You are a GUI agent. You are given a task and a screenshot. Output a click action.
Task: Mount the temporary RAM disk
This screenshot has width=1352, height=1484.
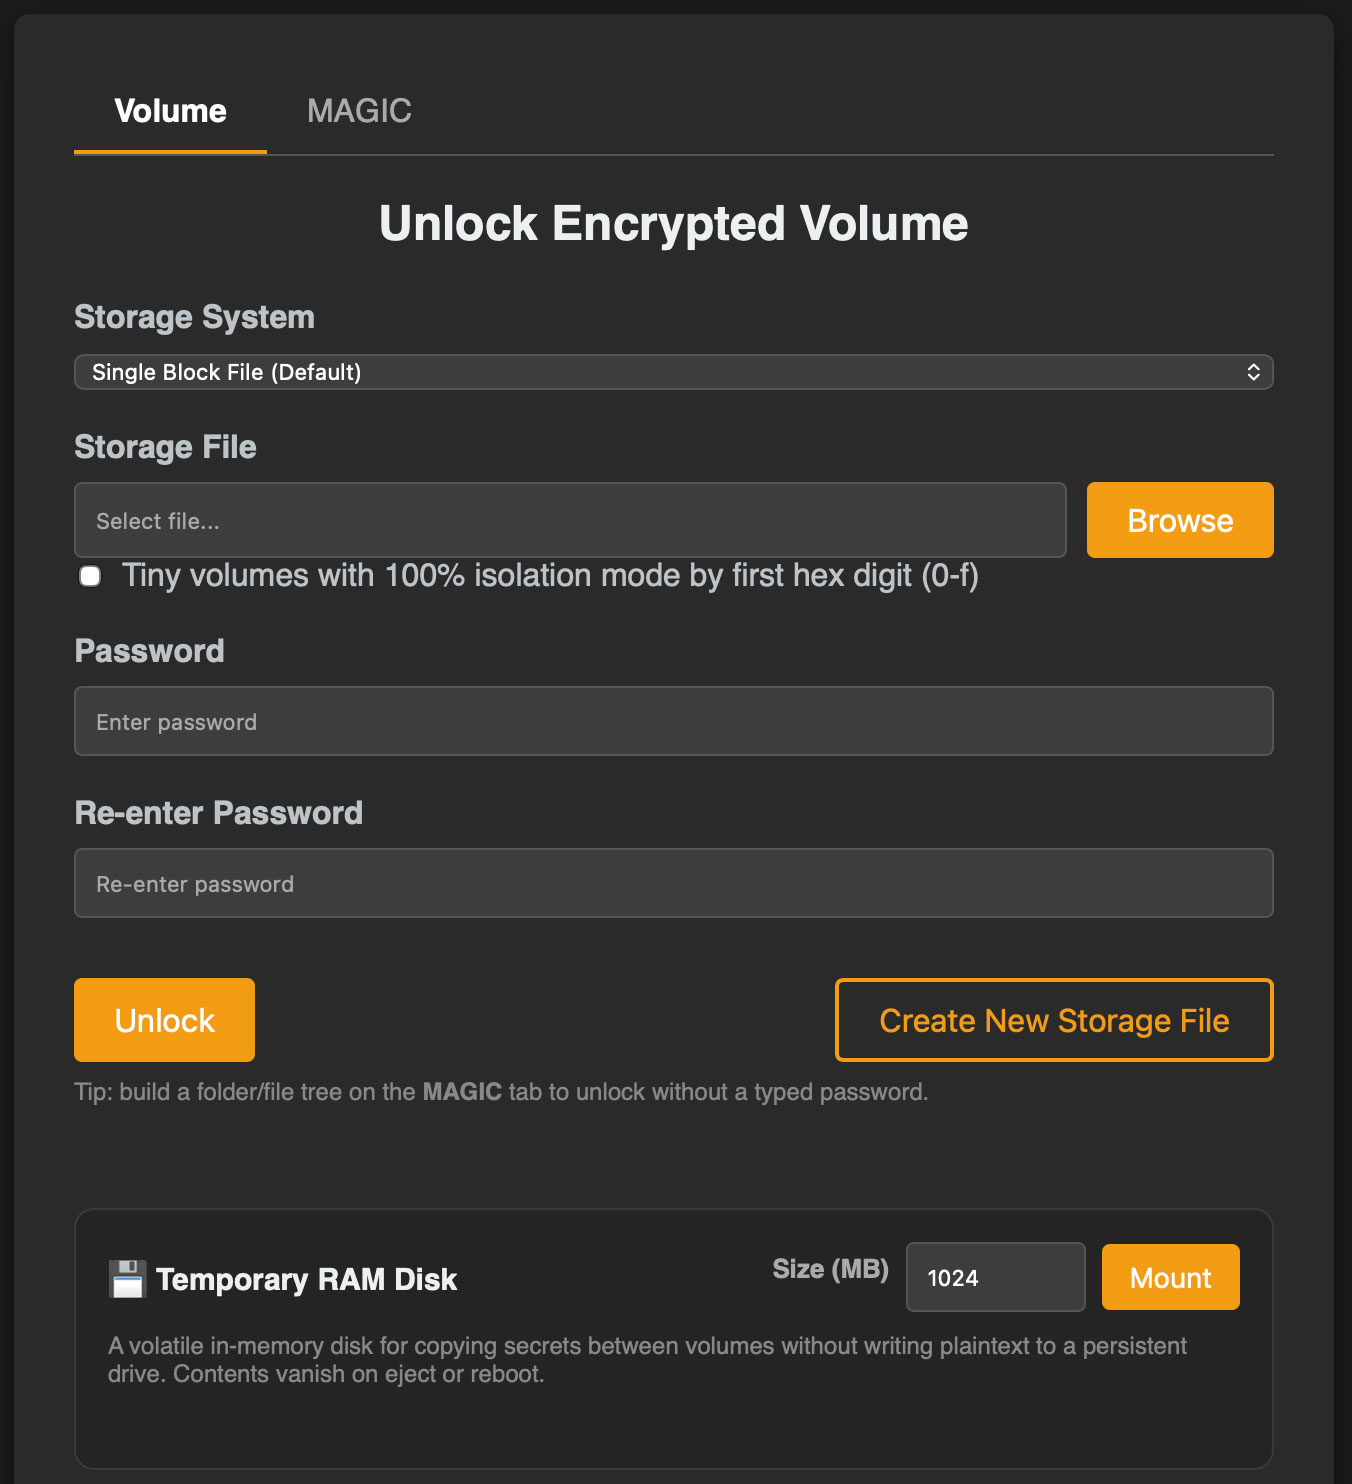point(1170,1277)
